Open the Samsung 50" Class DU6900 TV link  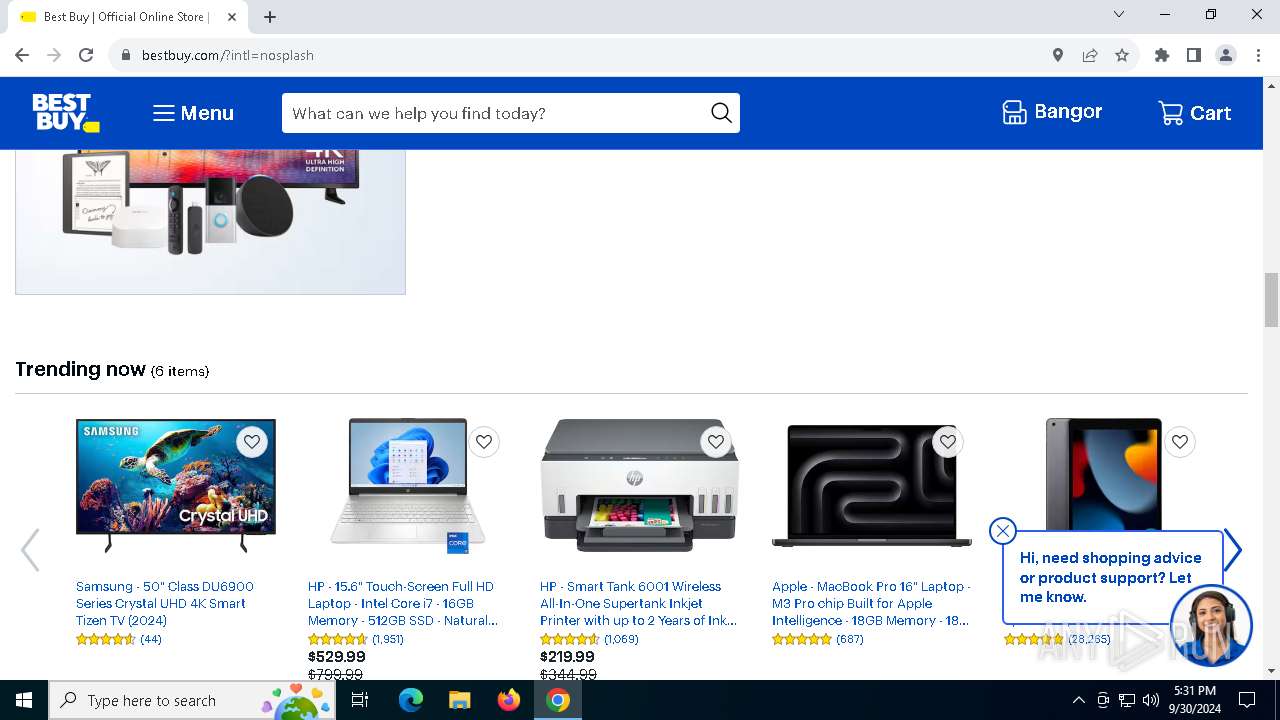[x=165, y=603]
